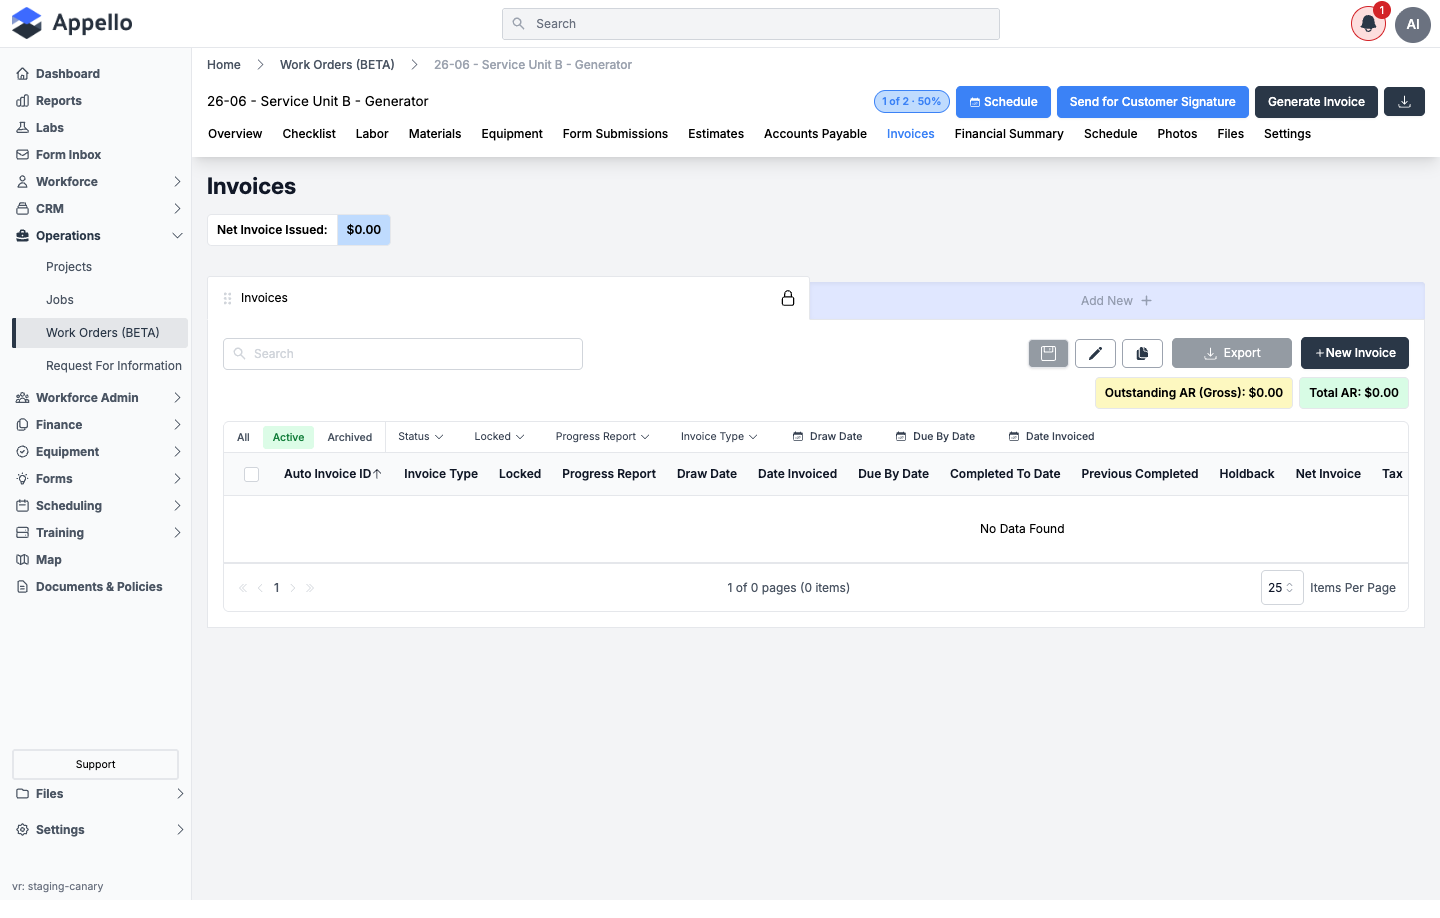Sort by Auto Invoice ID column
This screenshot has width=1440, height=918.
coord(332,474)
